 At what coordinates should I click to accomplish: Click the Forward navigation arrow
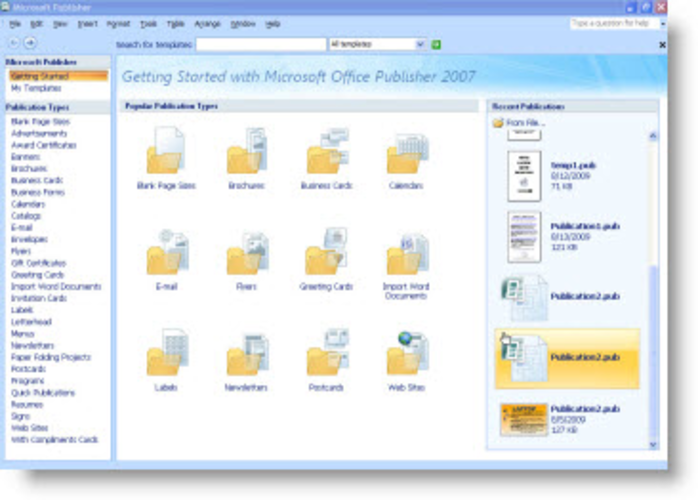(x=30, y=43)
